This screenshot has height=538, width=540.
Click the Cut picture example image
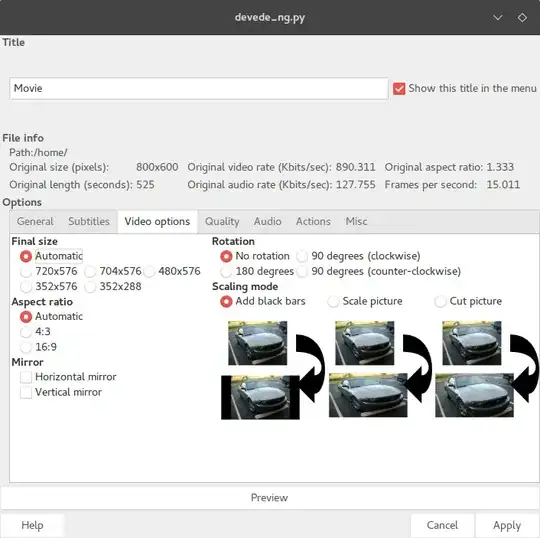coord(487,369)
